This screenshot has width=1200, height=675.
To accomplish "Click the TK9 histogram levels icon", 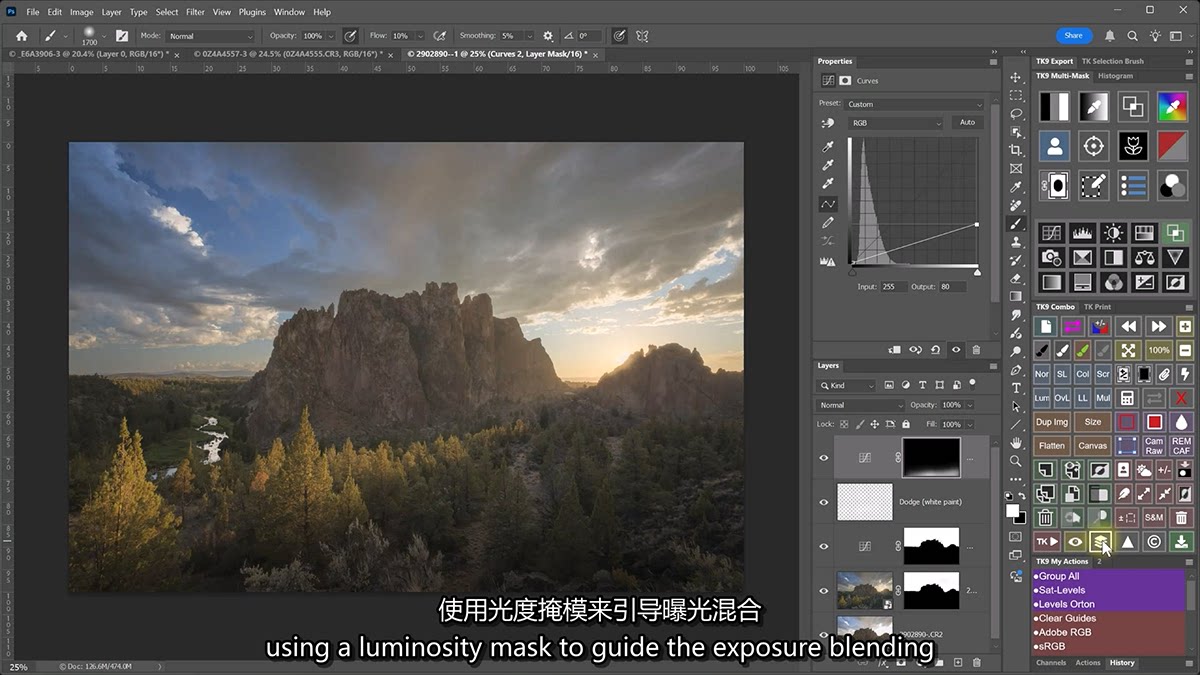I will point(1081,233).
